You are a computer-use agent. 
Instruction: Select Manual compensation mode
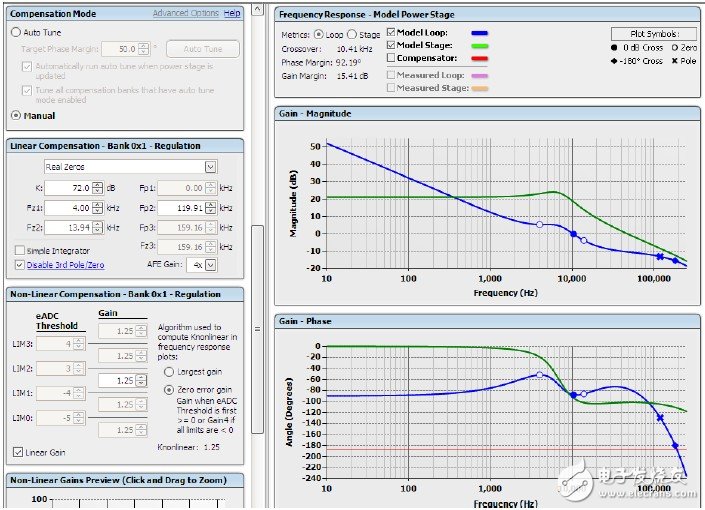point(15,116)
